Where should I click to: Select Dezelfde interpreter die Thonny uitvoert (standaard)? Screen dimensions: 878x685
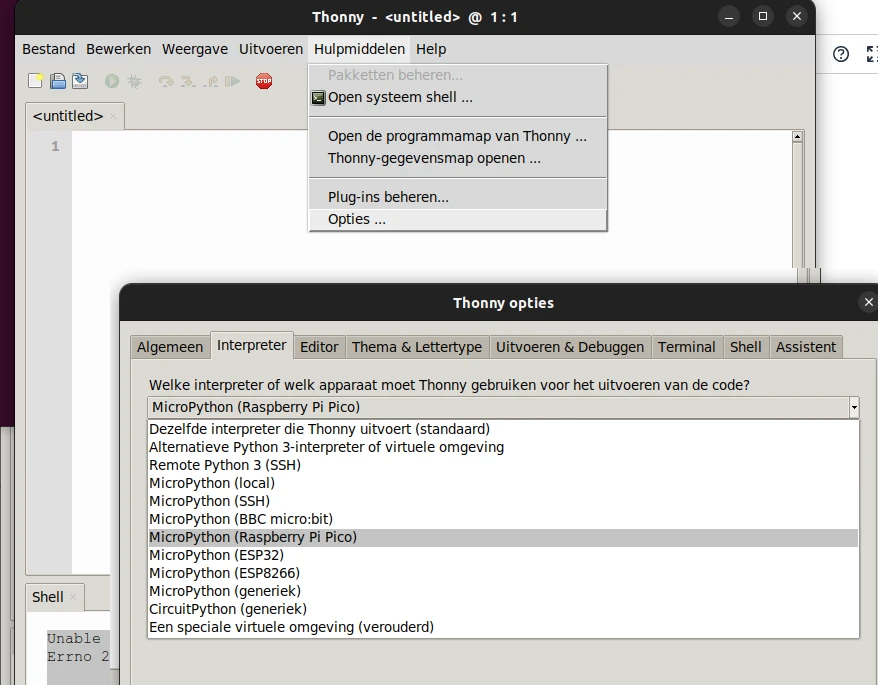[x=503, y=429]
